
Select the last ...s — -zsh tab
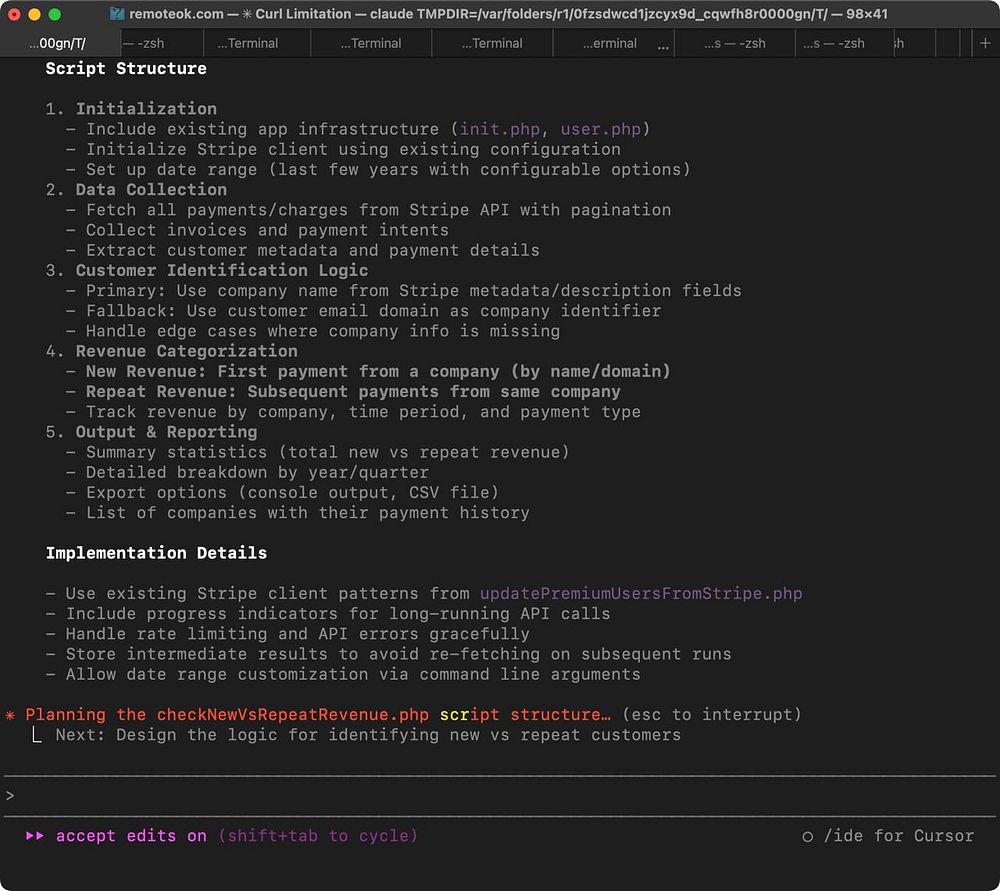(x=834, y=43)
